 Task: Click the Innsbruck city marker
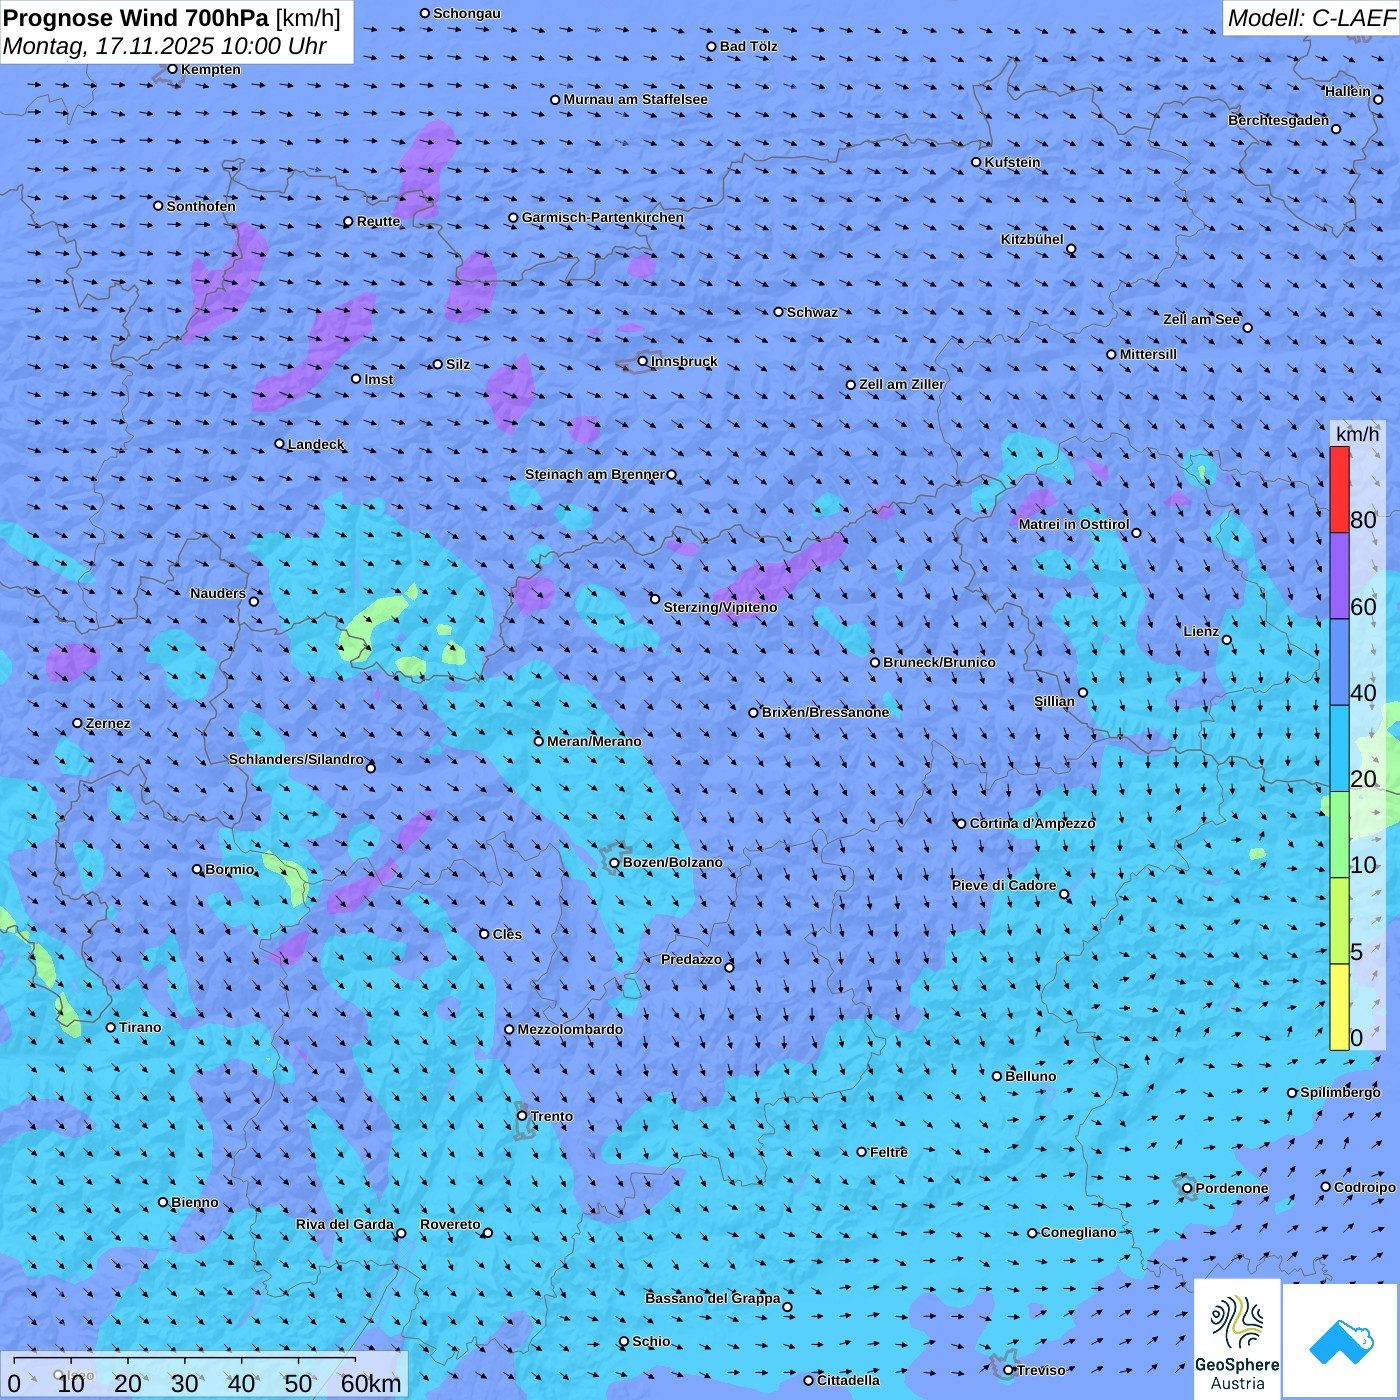[643, 361]
